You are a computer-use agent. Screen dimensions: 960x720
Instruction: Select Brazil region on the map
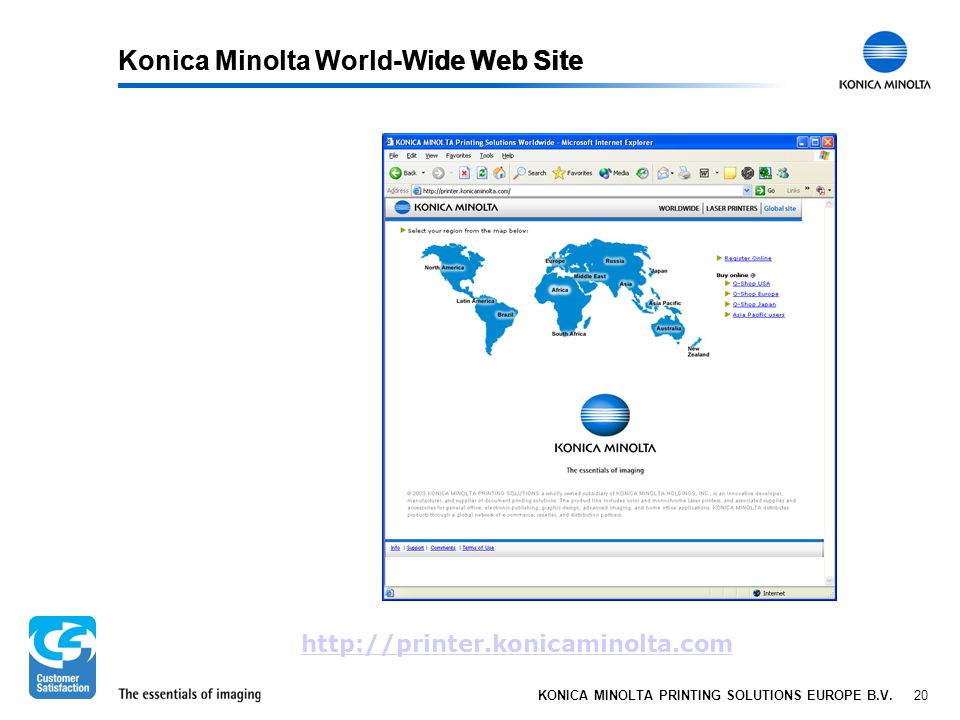[505, 315]
